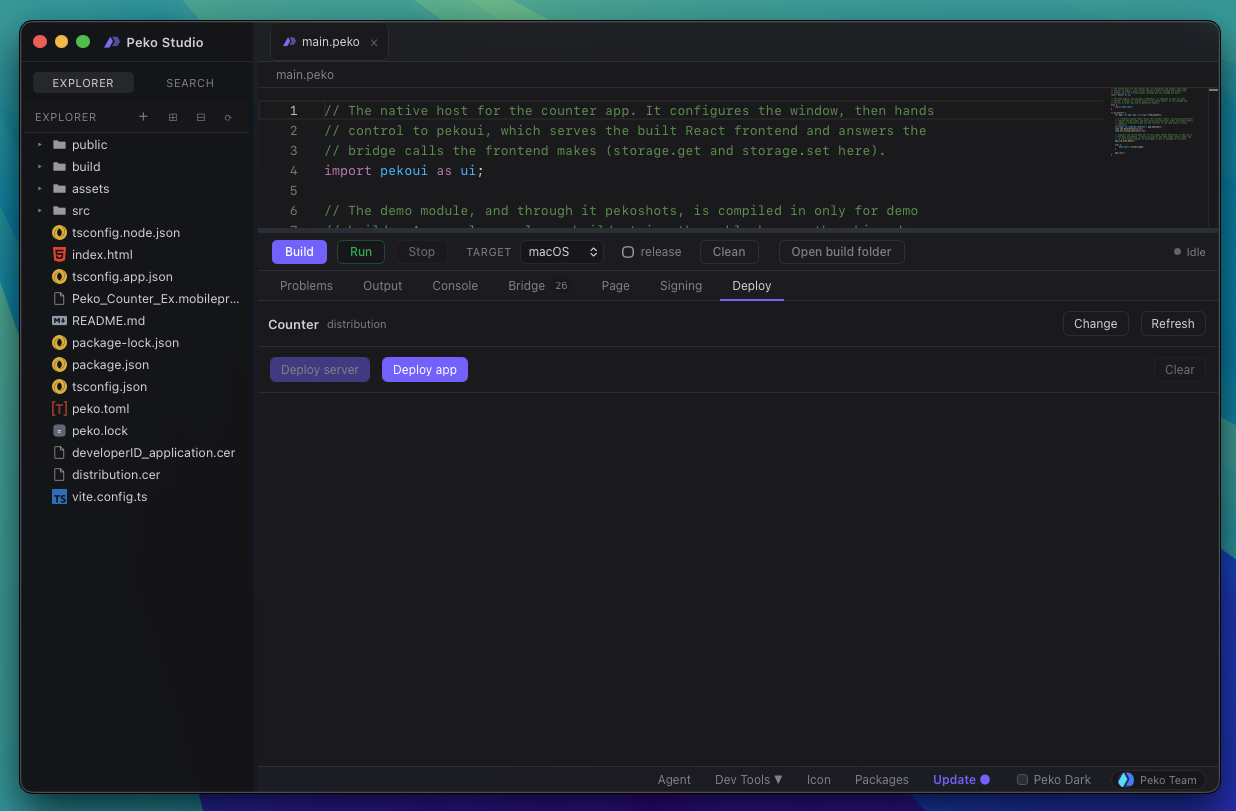
Task: Open Packages in the status bar
Action: point(882,780)
